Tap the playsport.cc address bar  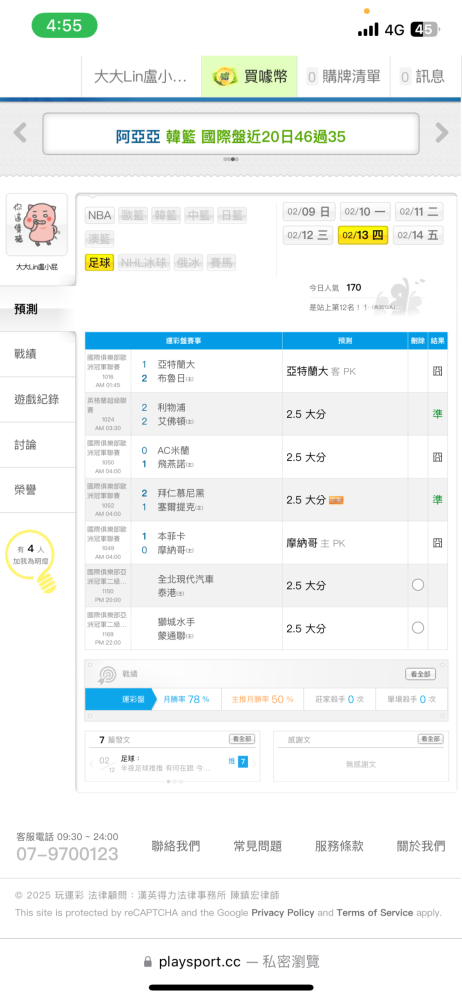tap(231, 961)
